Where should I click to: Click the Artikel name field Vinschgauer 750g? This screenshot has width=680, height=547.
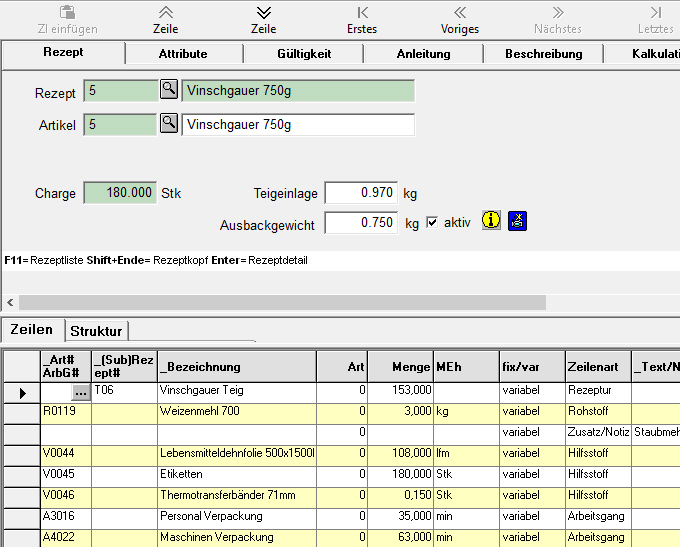point(298,124)
